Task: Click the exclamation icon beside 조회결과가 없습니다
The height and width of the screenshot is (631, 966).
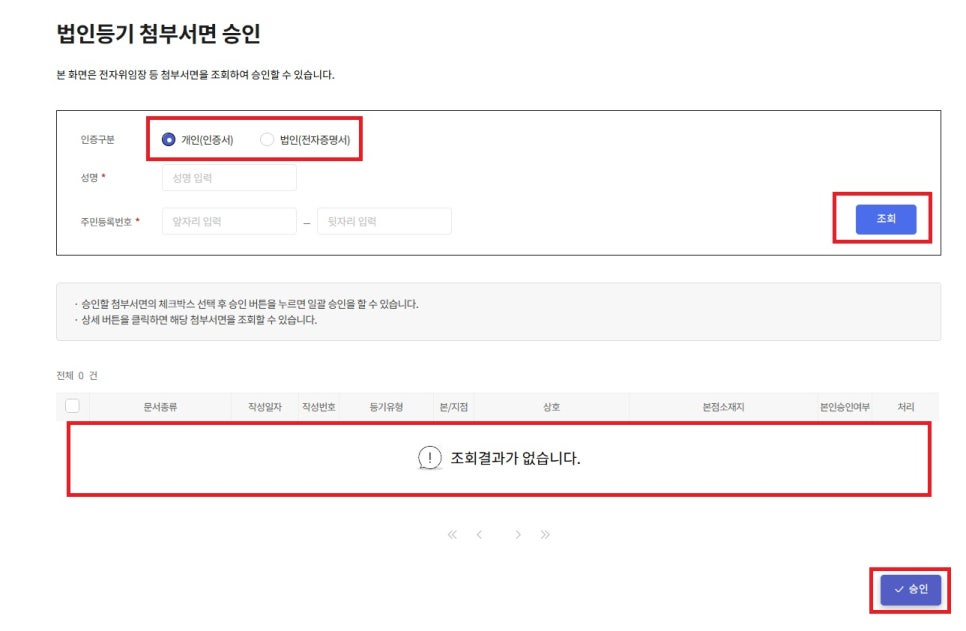Action: 429,458
